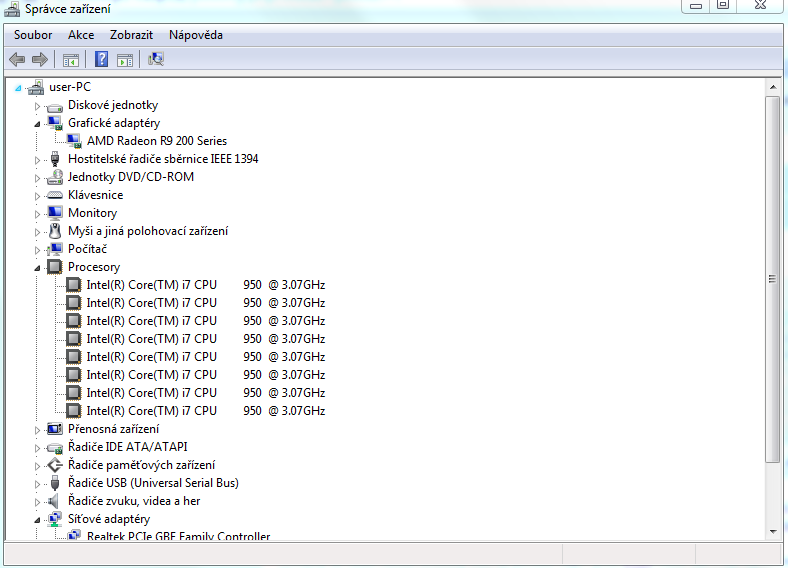Select the user-PC label

pyautogui.click(x=70, y=87)
